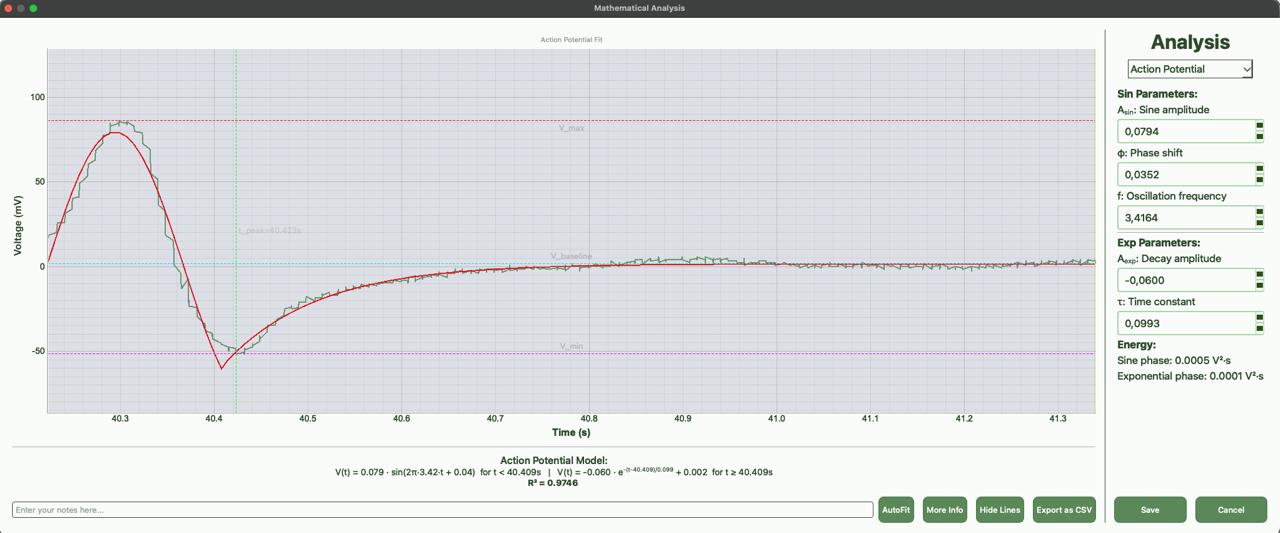Increase the Phase shift value

pos(1259,169)
